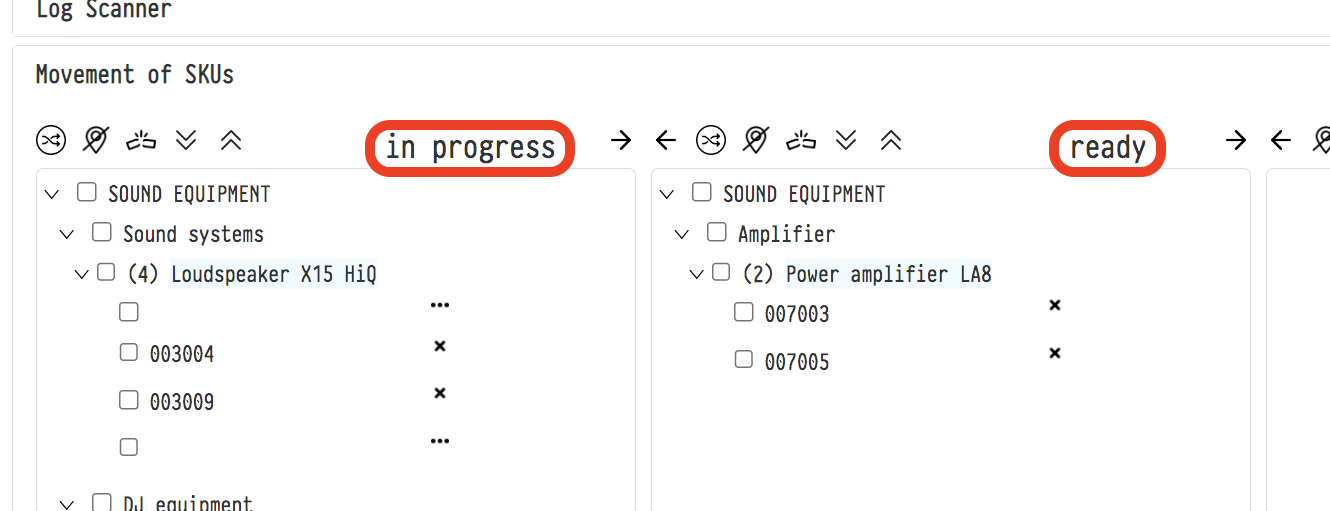
Task: Collapse all items in the in progress column
Action: point(231,141)
